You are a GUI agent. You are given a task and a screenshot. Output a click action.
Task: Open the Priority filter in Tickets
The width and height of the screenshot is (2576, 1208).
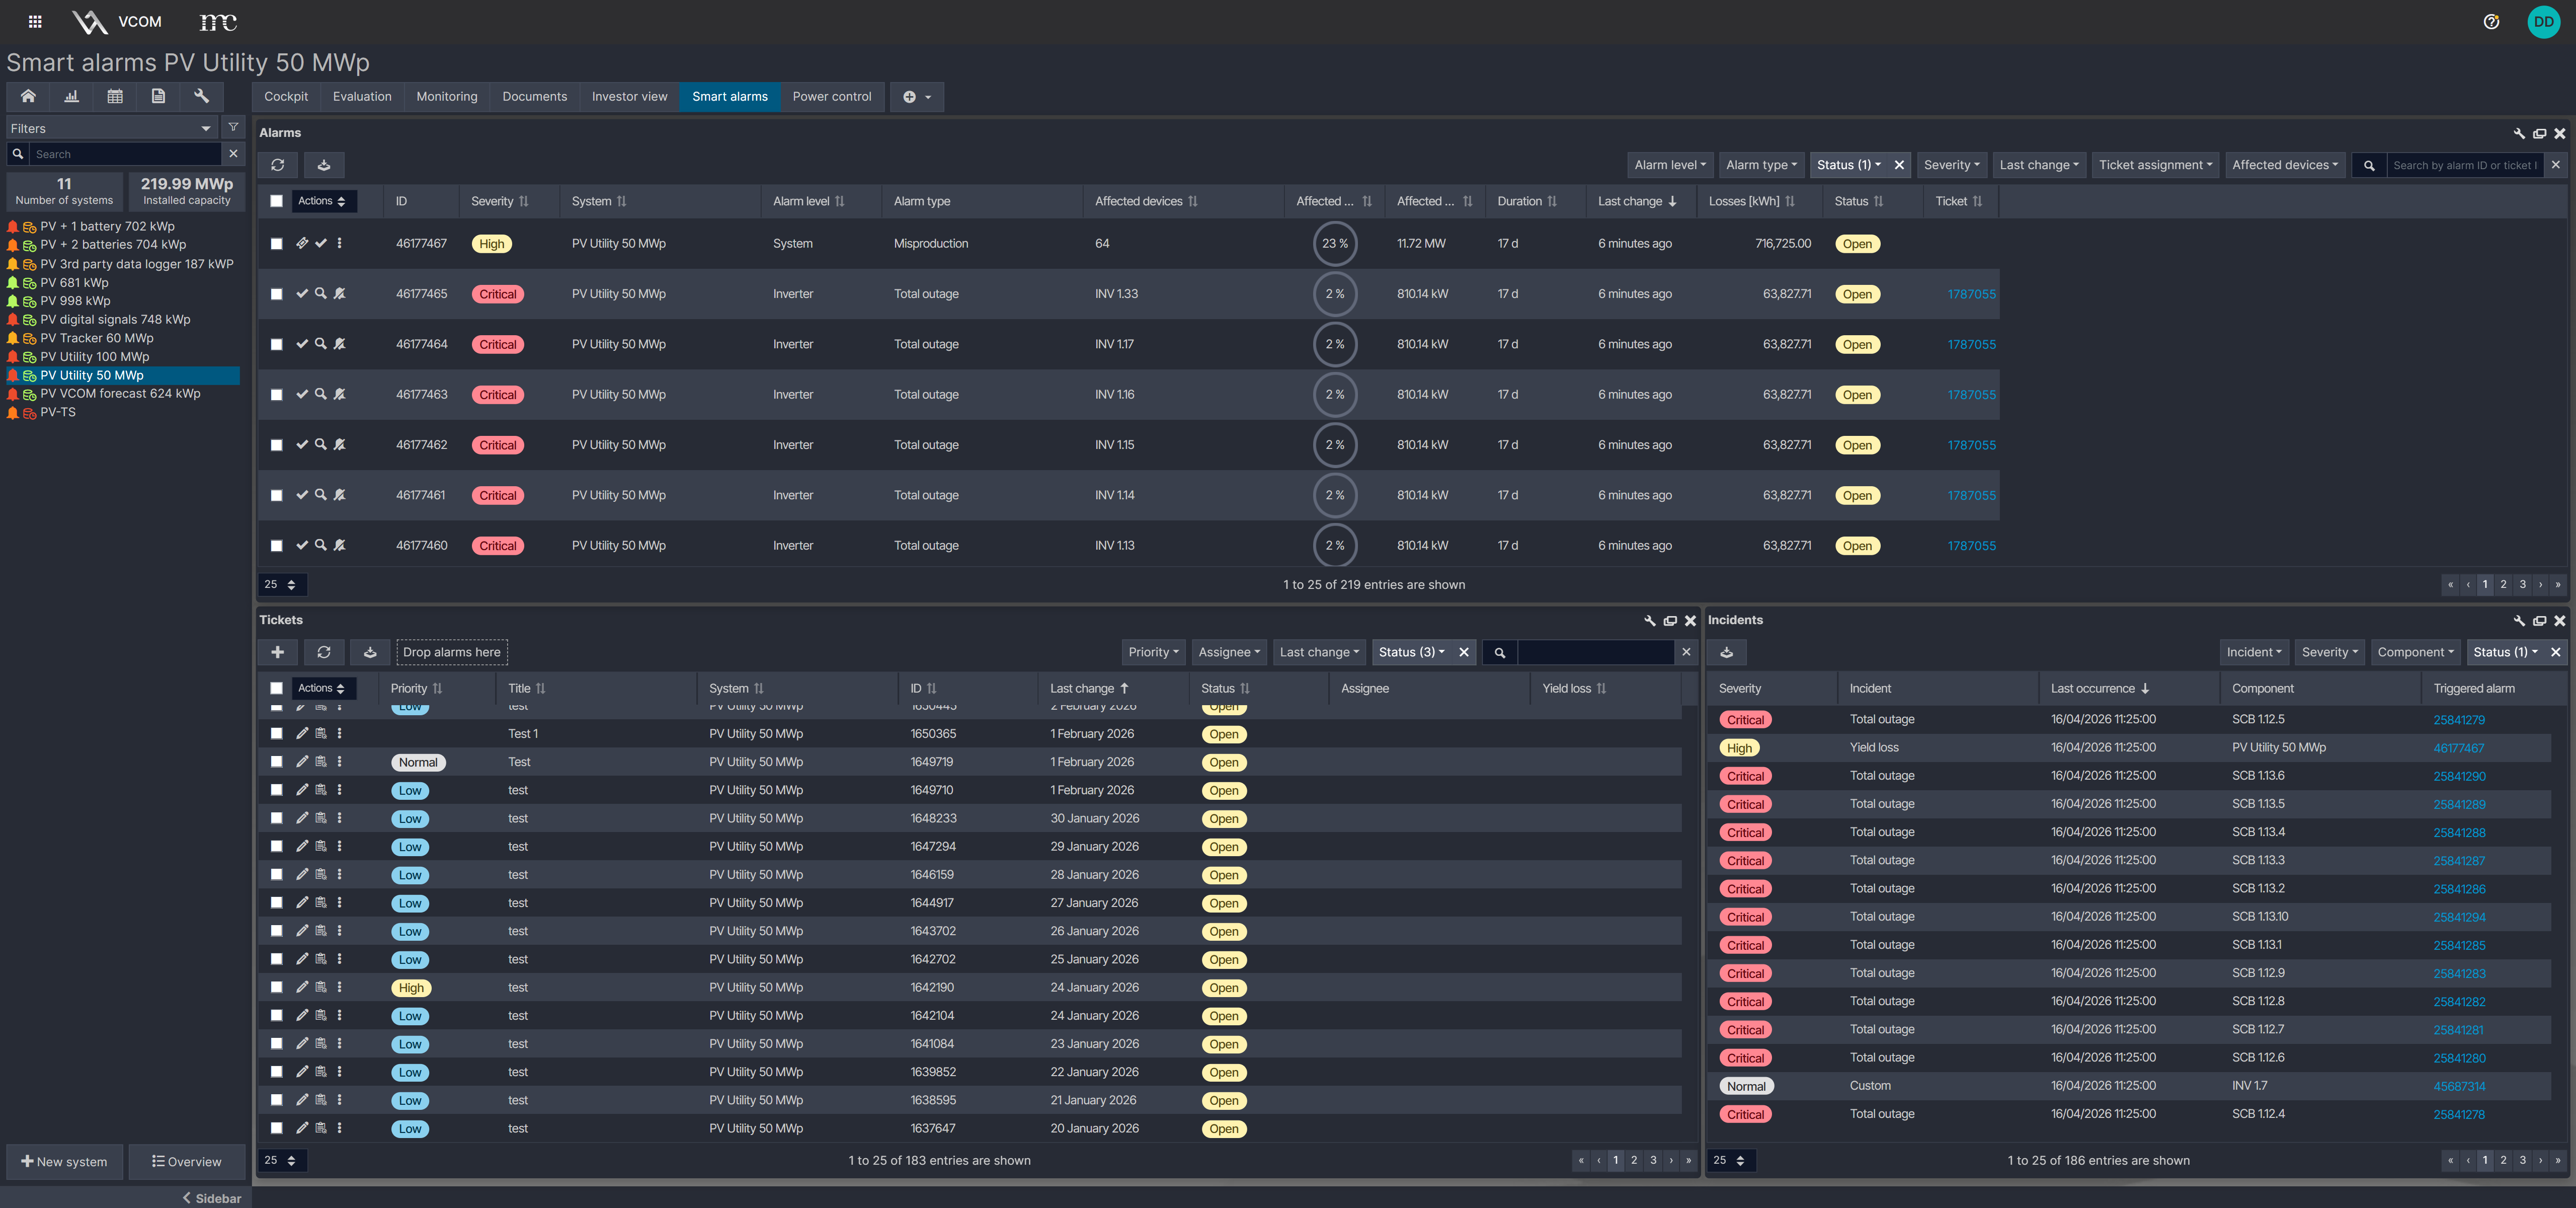click(1153, 652)
